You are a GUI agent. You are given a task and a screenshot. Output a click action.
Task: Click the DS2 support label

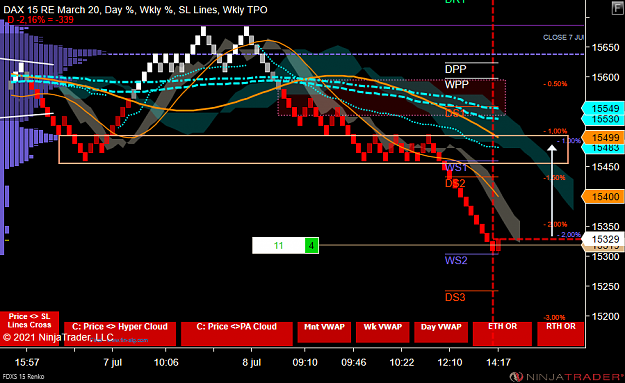pyautogui.click(x=455, y=183)
